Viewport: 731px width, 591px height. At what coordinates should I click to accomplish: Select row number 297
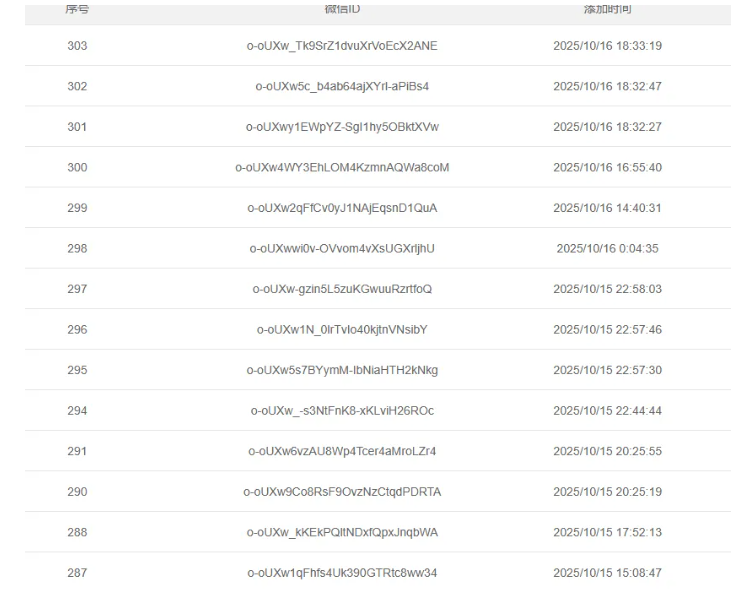77,289
